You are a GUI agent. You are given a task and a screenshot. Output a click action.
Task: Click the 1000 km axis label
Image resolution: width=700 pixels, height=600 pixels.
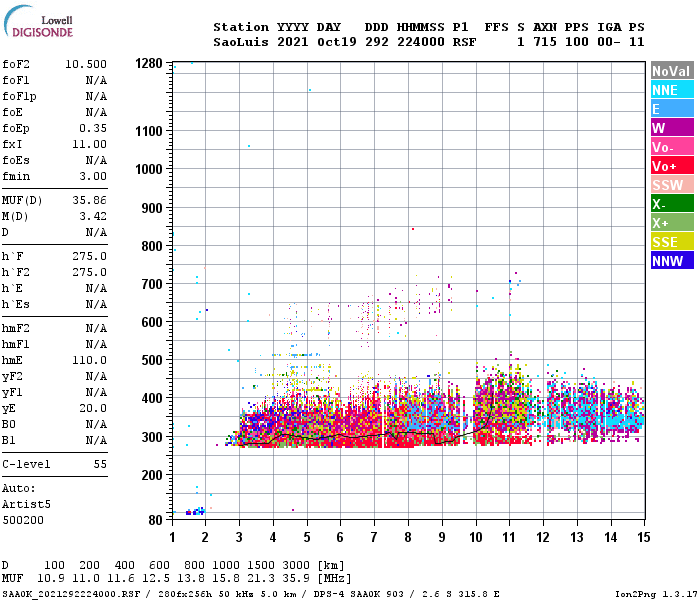149,169
